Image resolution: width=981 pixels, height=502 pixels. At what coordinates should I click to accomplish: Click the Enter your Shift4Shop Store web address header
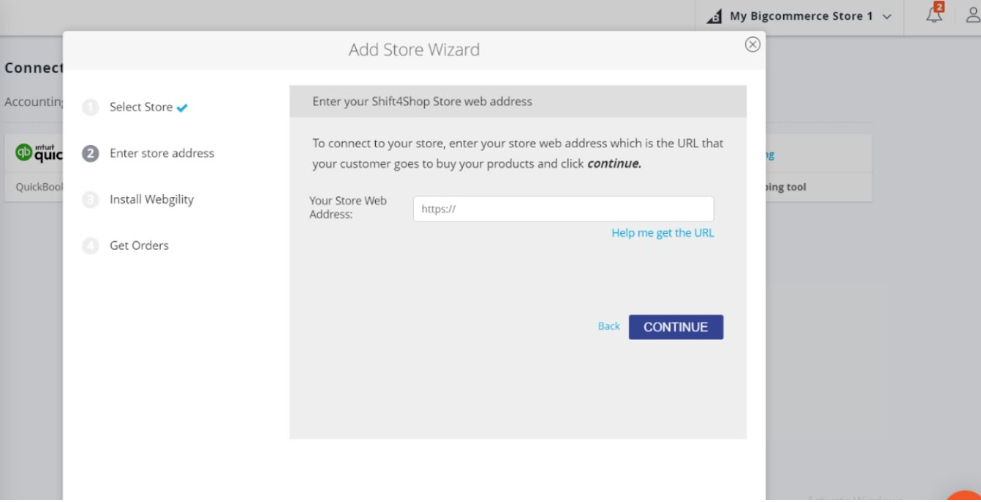click(422, 101)
